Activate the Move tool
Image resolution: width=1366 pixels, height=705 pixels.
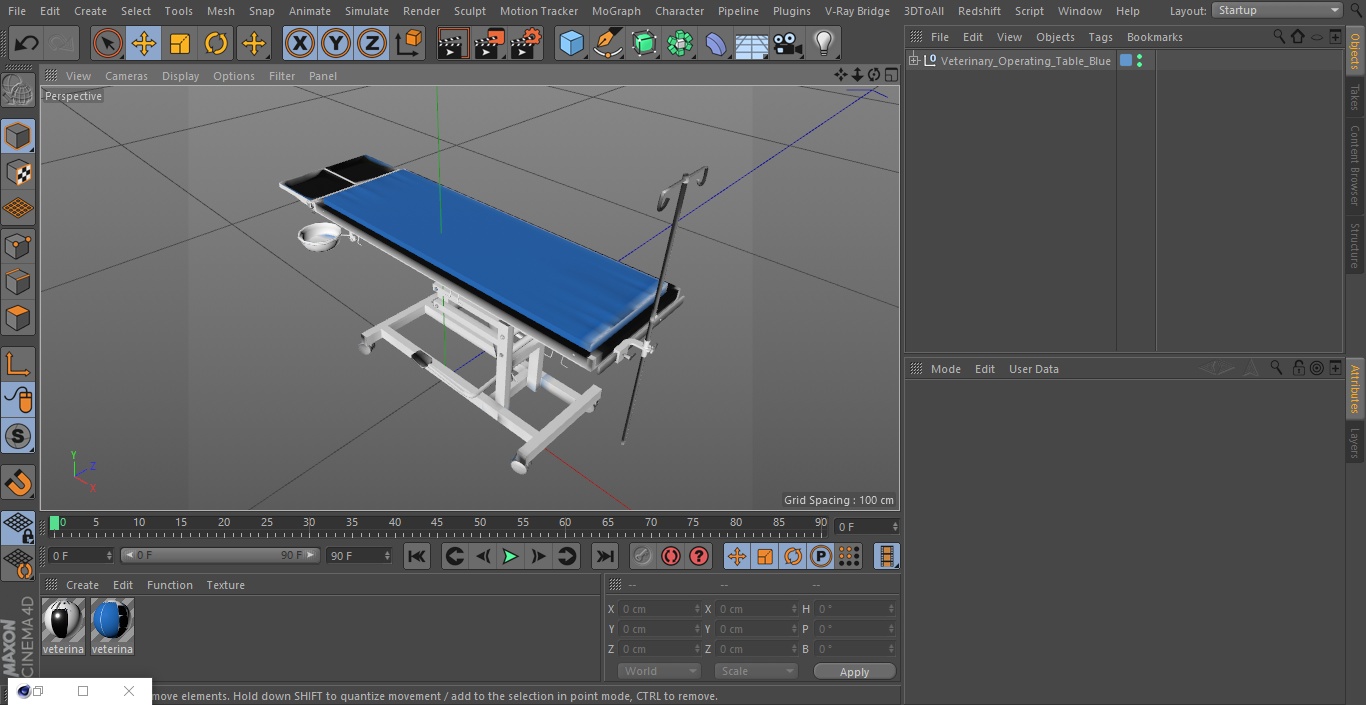pyautogui.click(x=144, y=43)
